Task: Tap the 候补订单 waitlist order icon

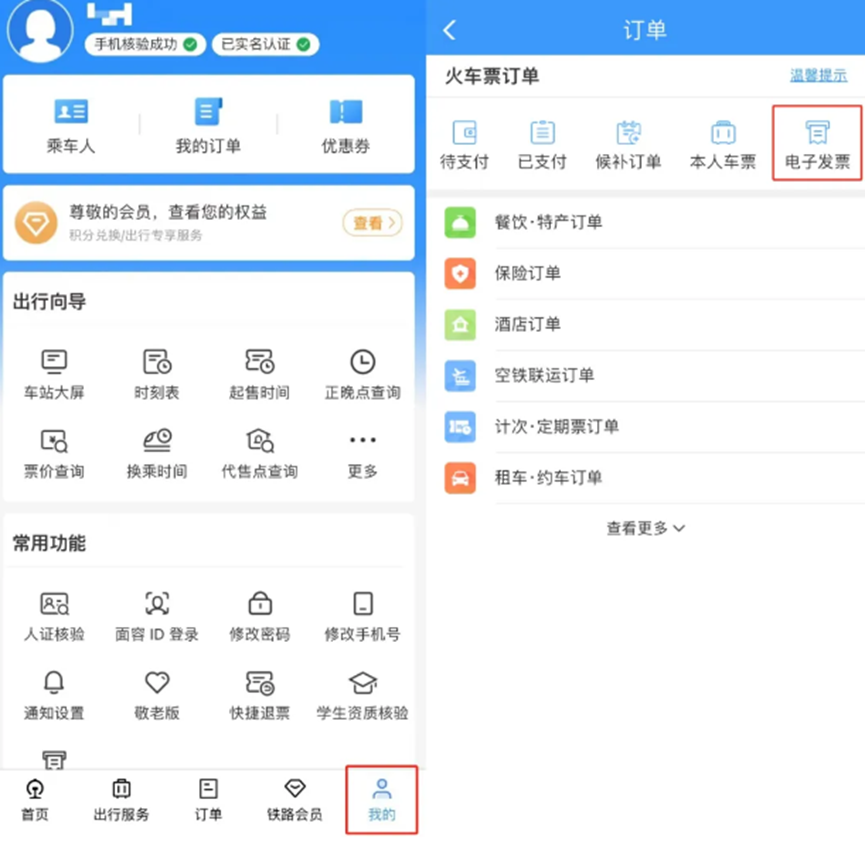Action: [628, 133]
